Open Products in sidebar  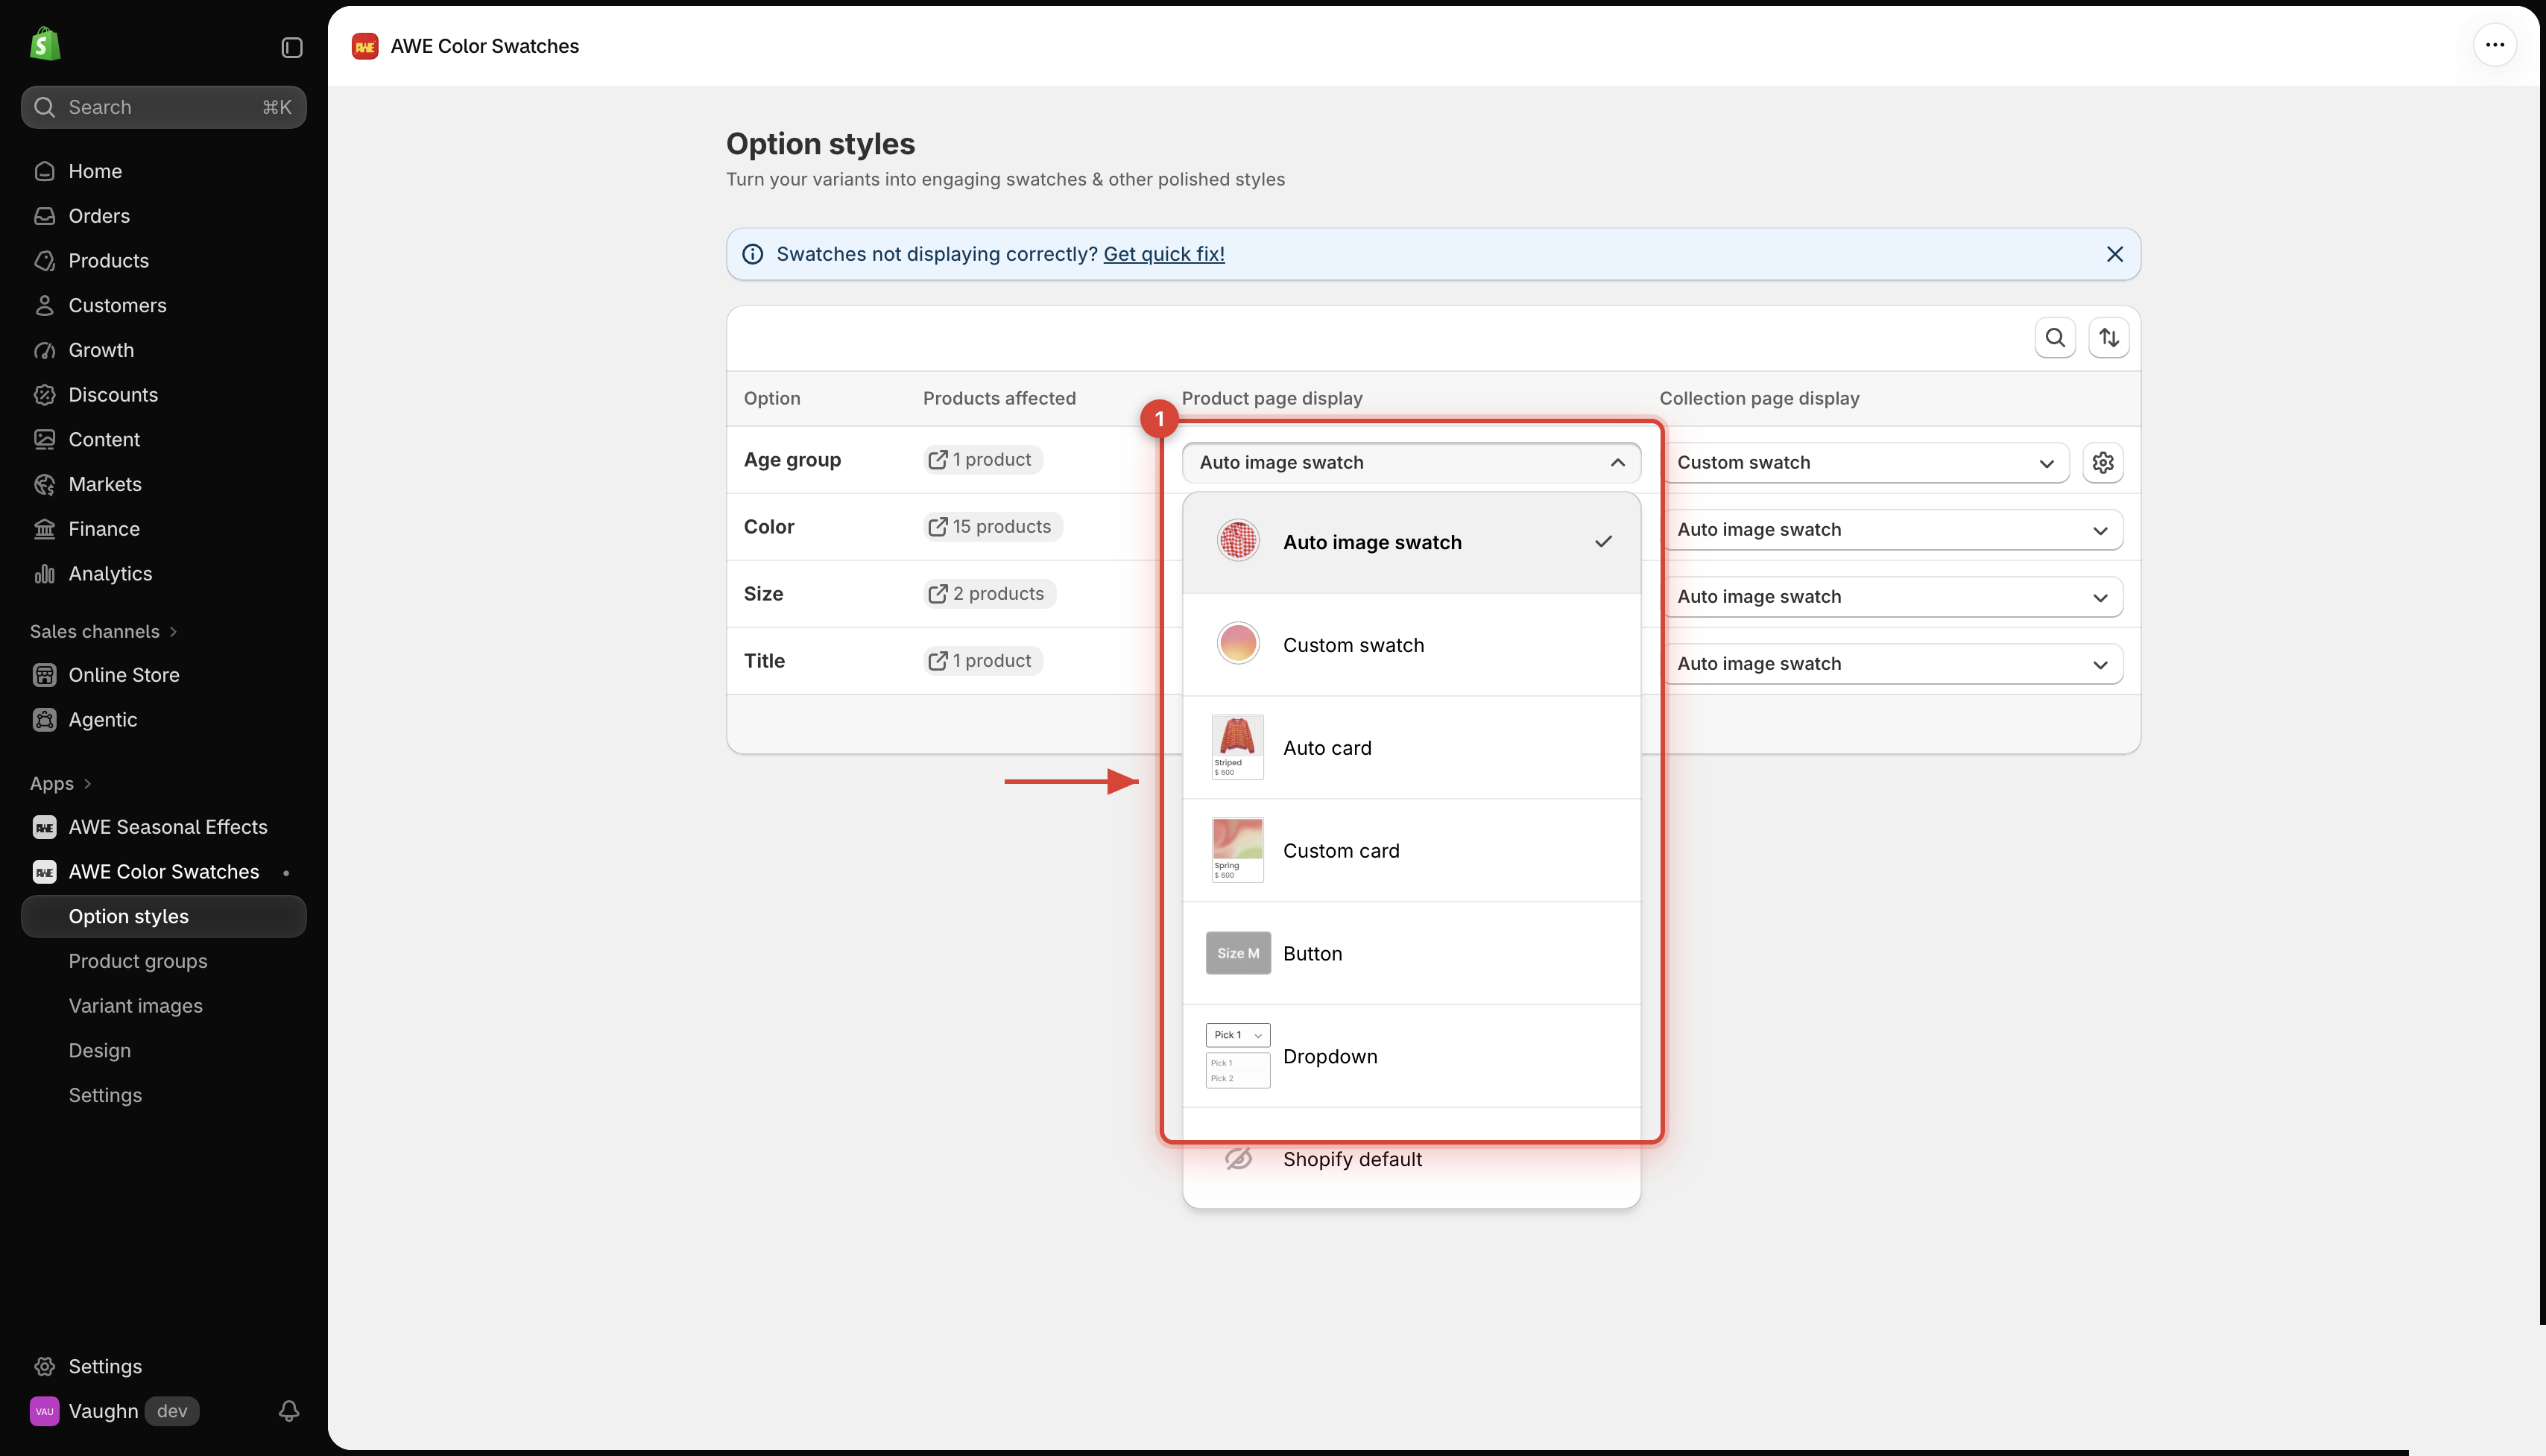point(163,261)
